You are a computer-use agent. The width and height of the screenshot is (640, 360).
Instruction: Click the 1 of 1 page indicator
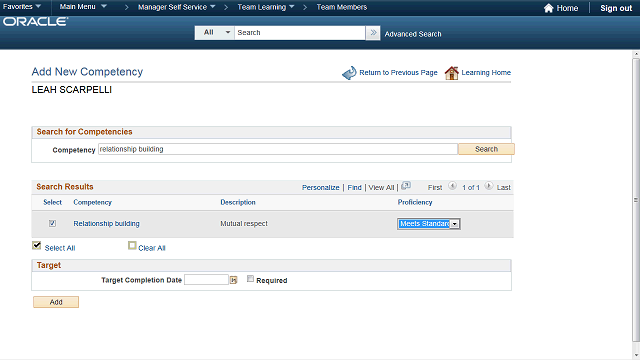point(471,187)
